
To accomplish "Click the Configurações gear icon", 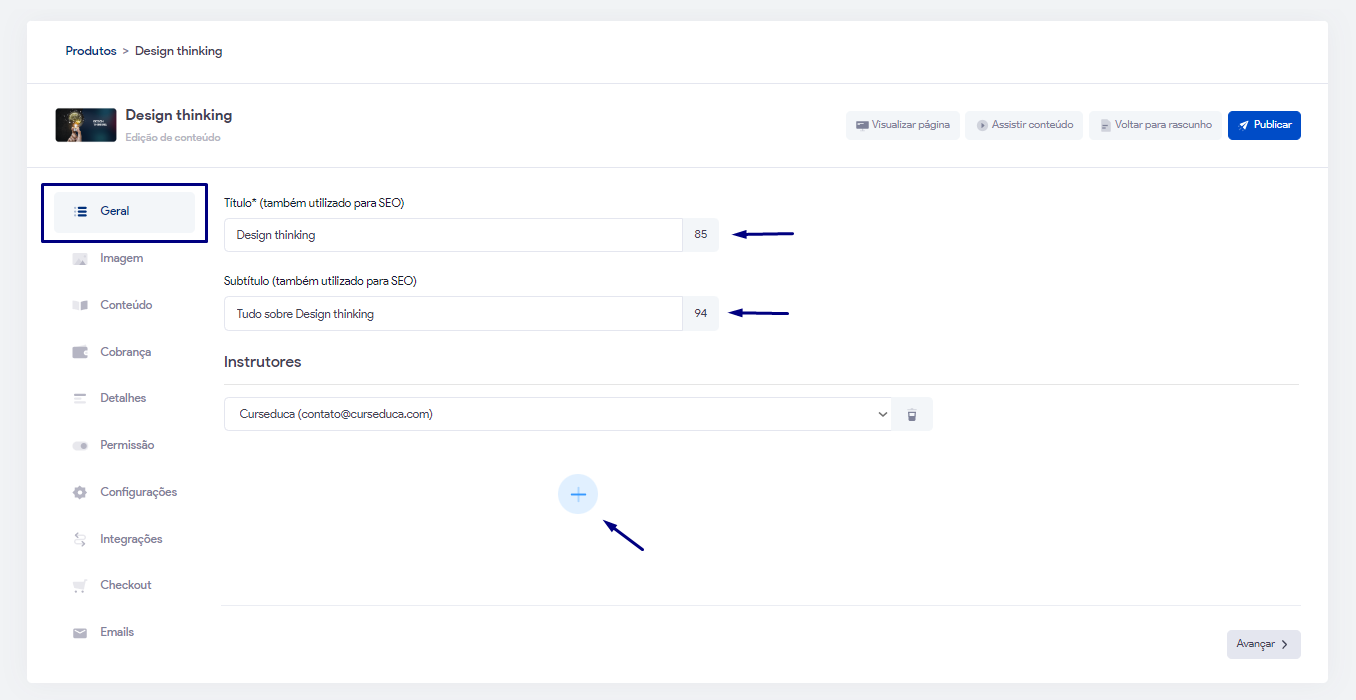I will pyautogui.click(x=80, y=492).
